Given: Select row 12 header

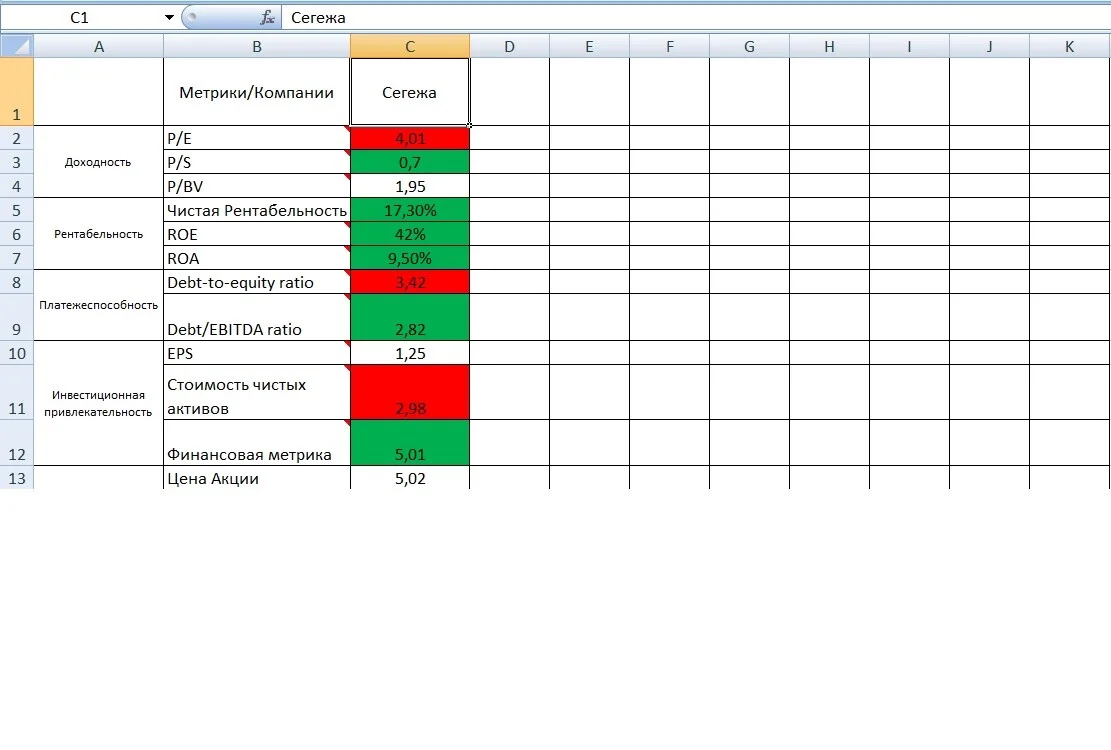Looking at the screenshot, I should click(17, 443).
